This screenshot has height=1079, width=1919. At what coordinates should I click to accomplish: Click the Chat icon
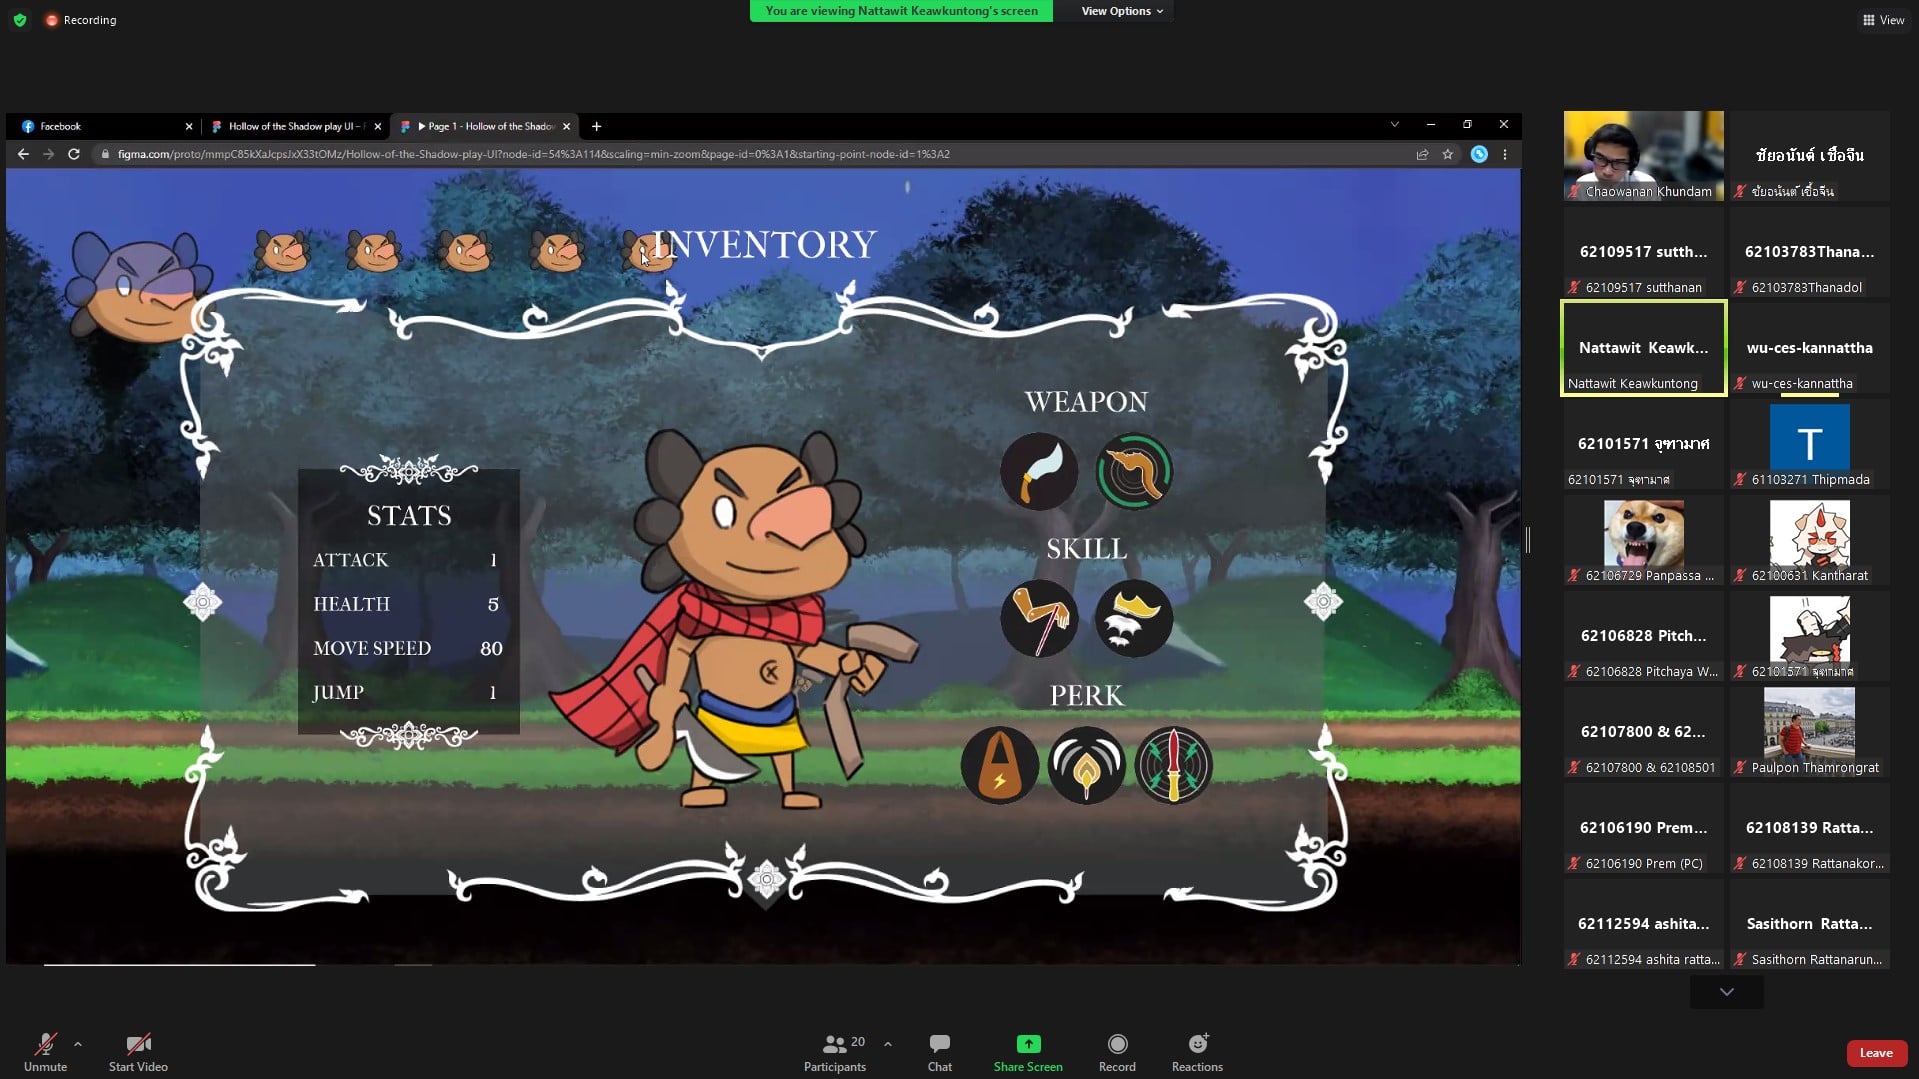[x=939, y=1052]
